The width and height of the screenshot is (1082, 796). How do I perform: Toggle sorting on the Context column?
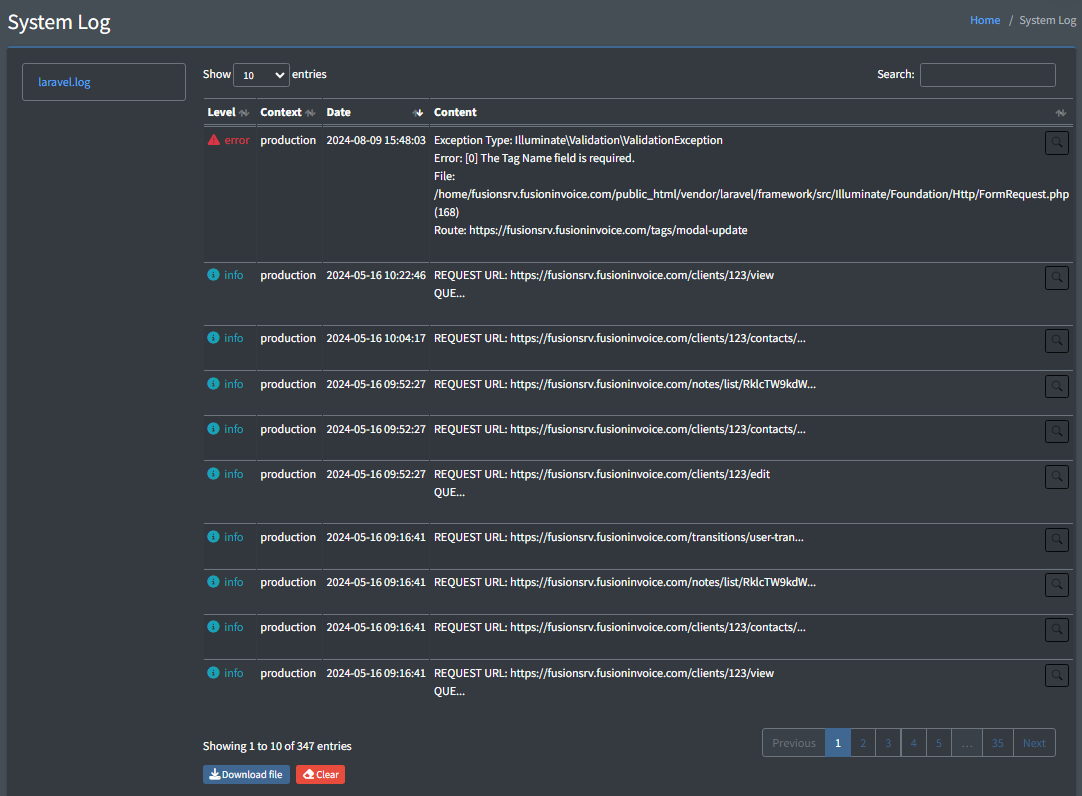tap(310, 112)
